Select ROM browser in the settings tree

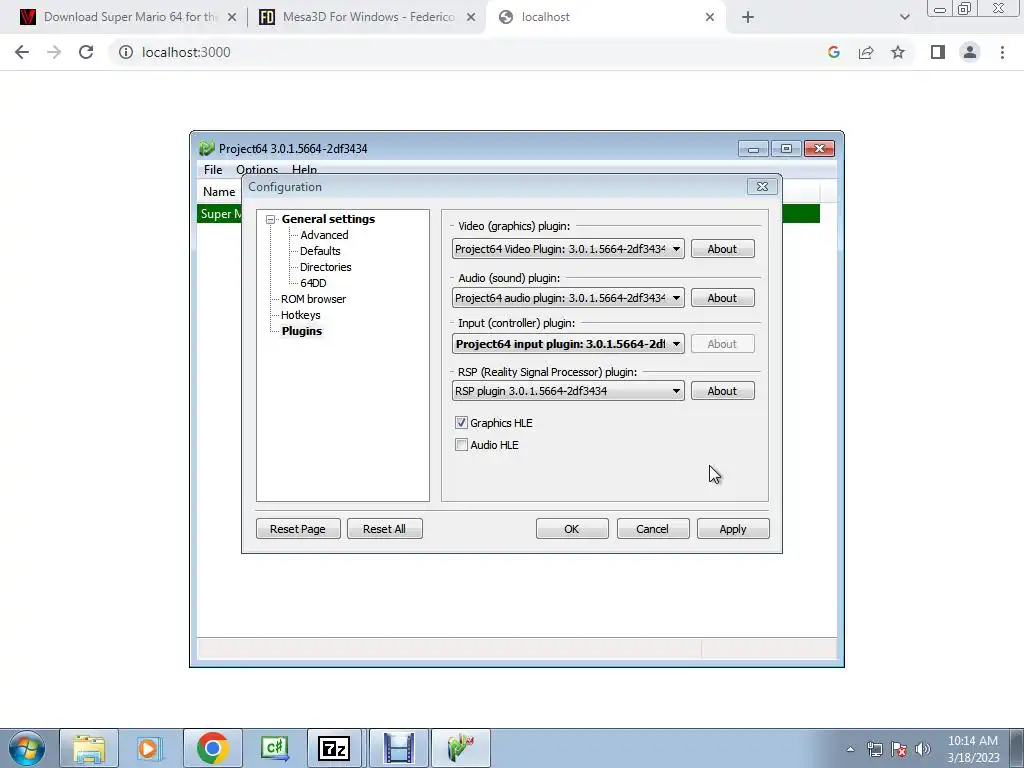click(313, 299)
